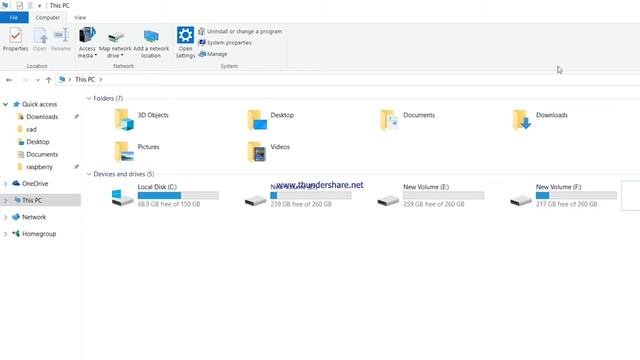640x360 pixels.
Task: Select the Pictures folder icon
Action: [124, 151]
